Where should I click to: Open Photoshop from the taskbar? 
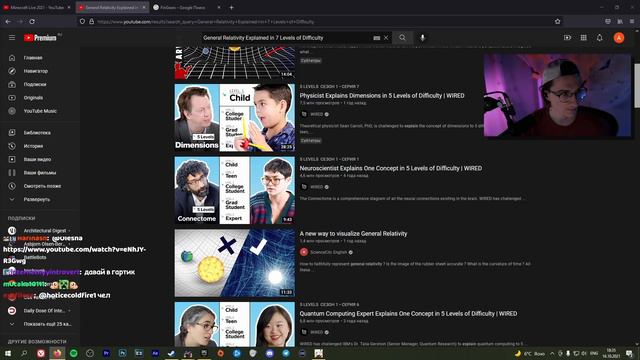tap(122, 353)
